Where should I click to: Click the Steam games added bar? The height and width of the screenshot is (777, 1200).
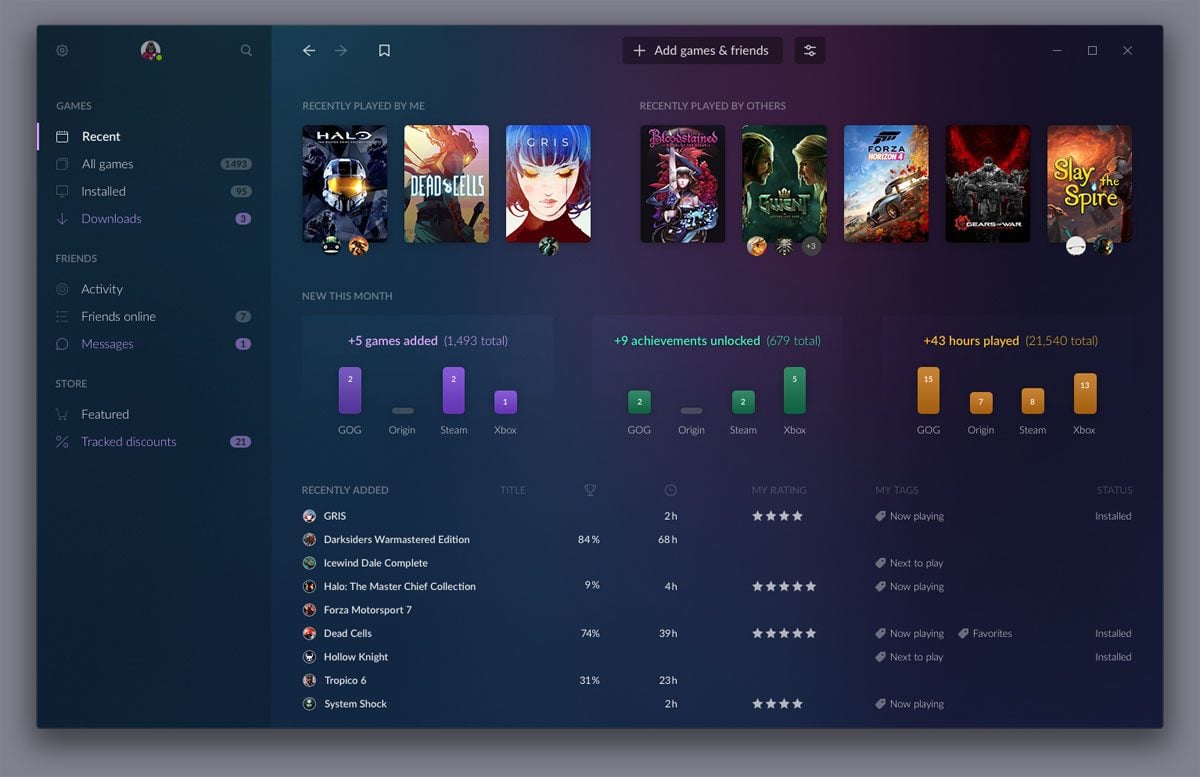[454, 391]
